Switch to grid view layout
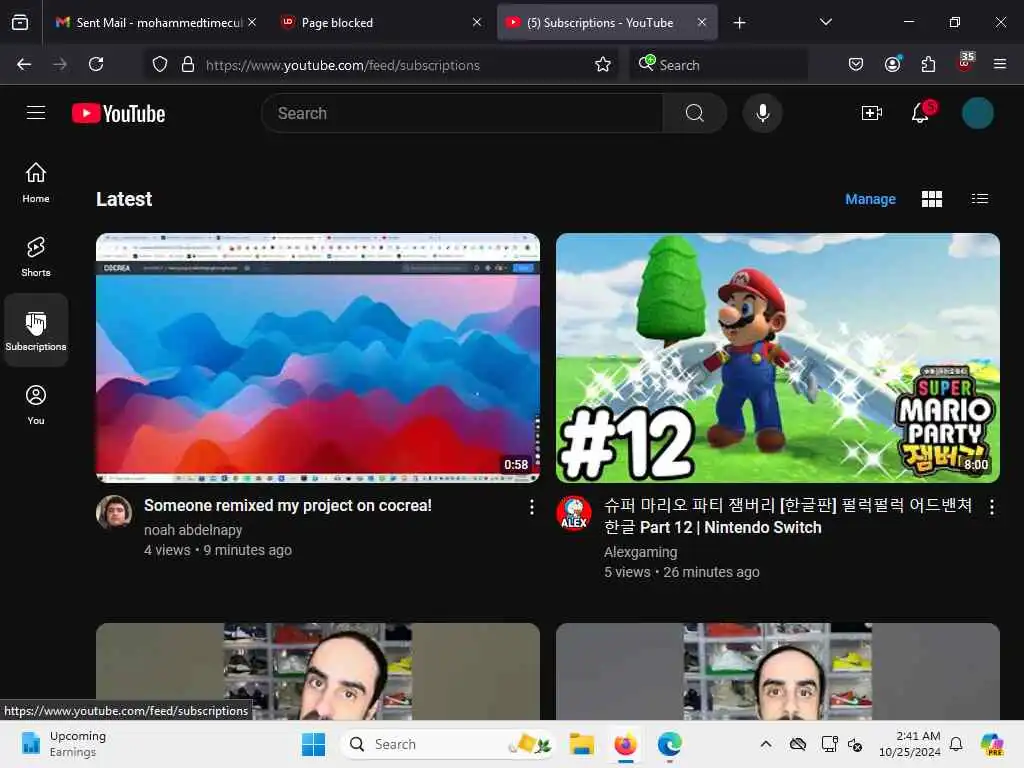The image size is (1024, 768). coord(931,199)
